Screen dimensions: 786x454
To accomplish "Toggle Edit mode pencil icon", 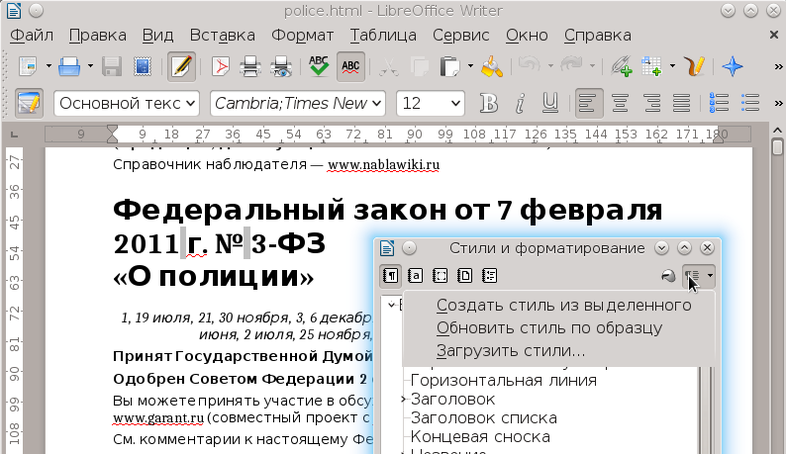I will click(181, 66).
